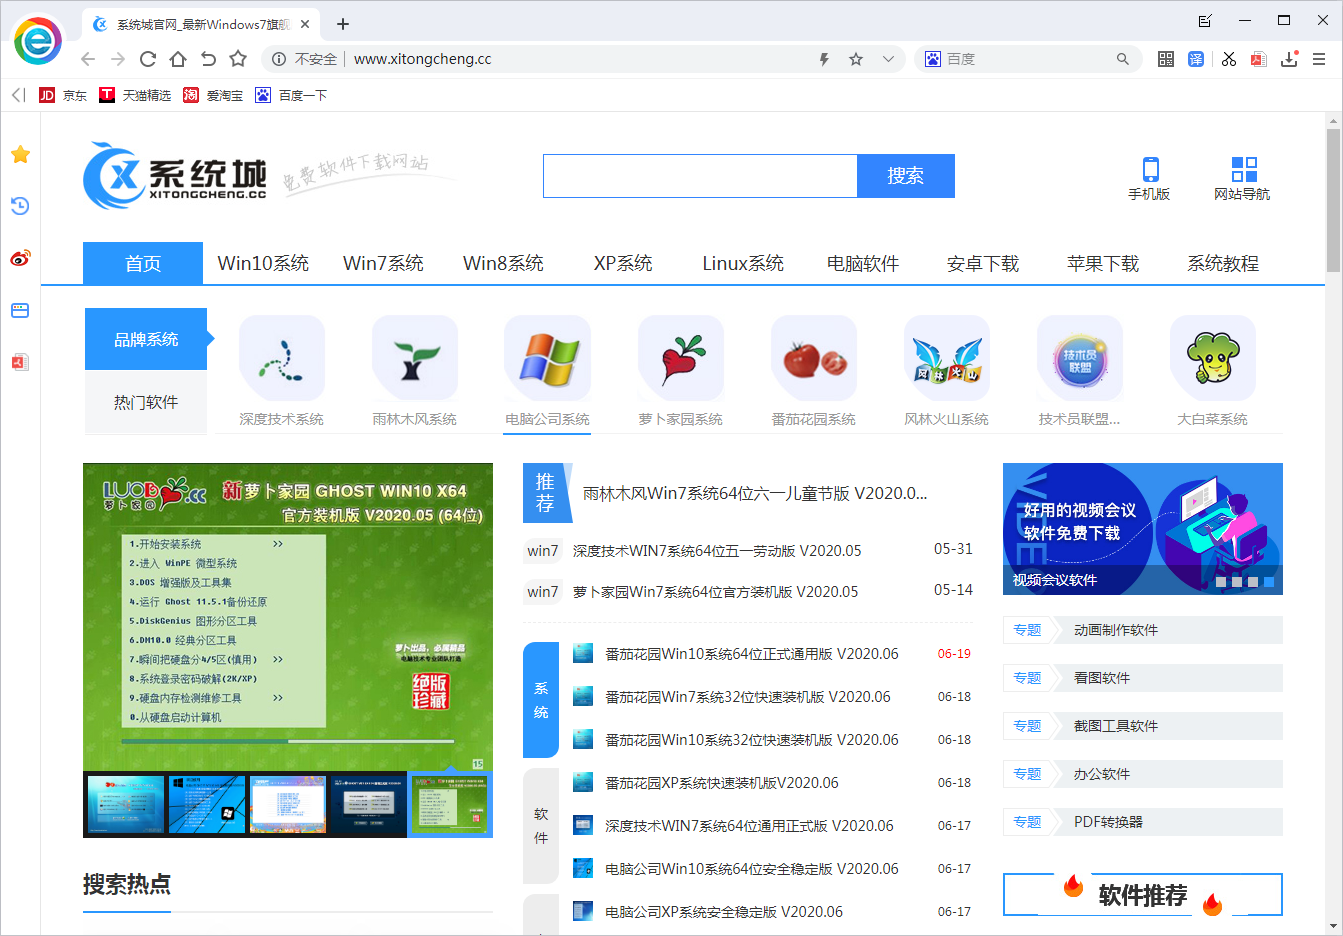Open 雨林木风Win7系统64位六一儿童节版 headline

[755, 493]
